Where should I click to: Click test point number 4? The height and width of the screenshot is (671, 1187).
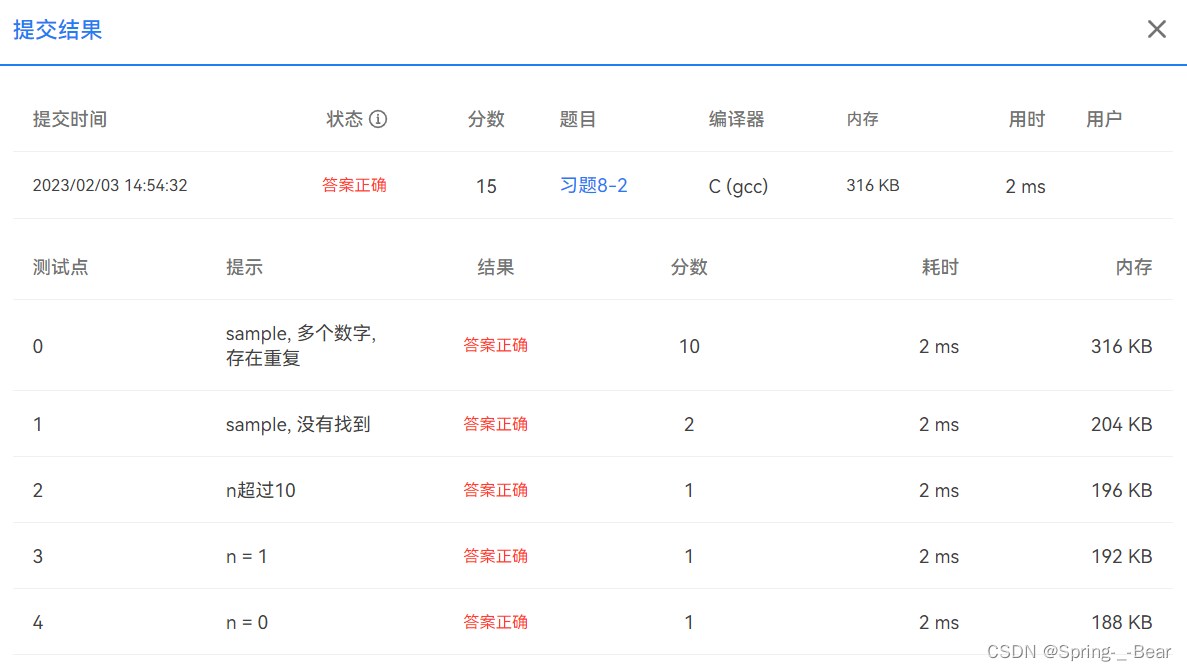(38, 623)
